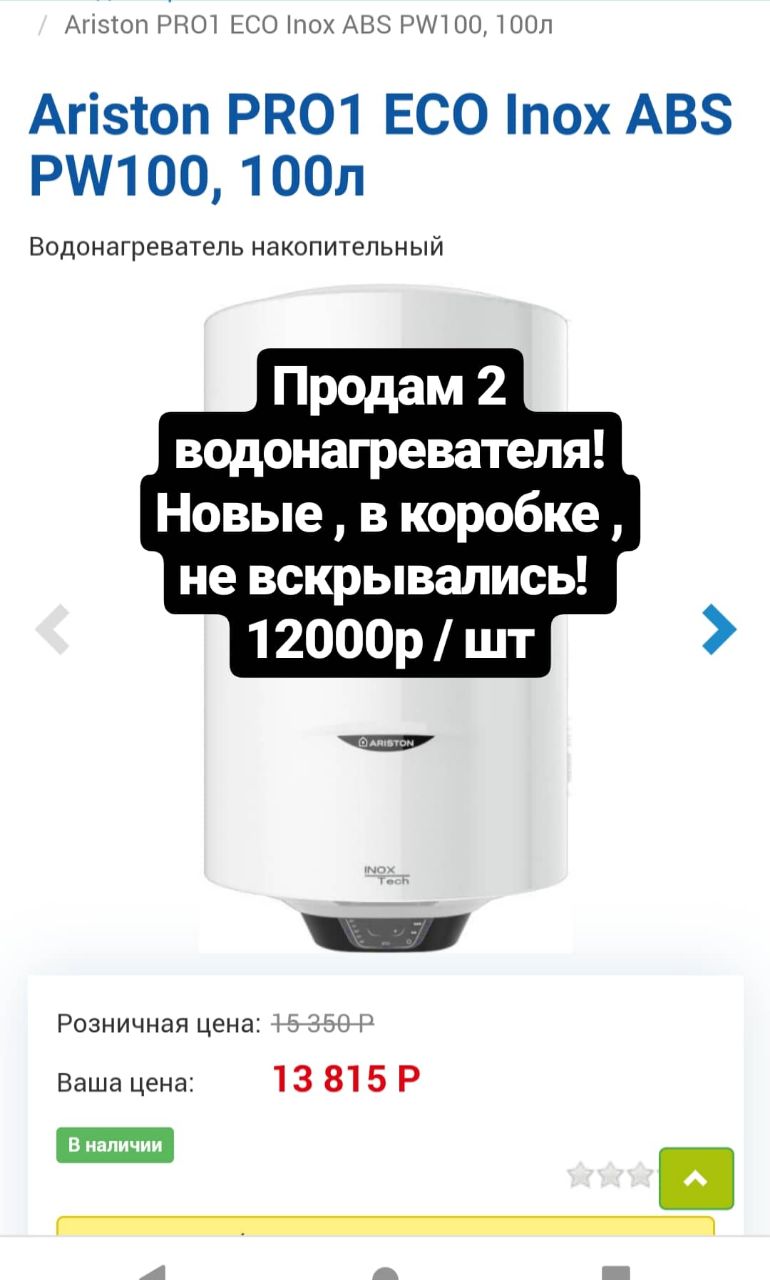Rate the product with the second star
Viewport: 770px width, 1280px height.
[x=609, y=1174]
